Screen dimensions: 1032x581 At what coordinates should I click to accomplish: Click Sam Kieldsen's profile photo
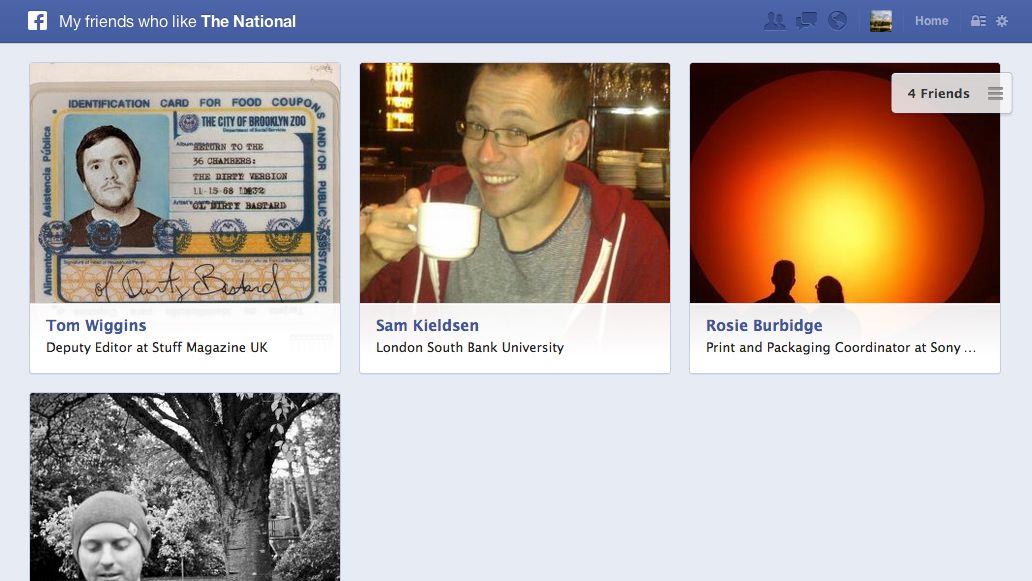click(514, 182)
